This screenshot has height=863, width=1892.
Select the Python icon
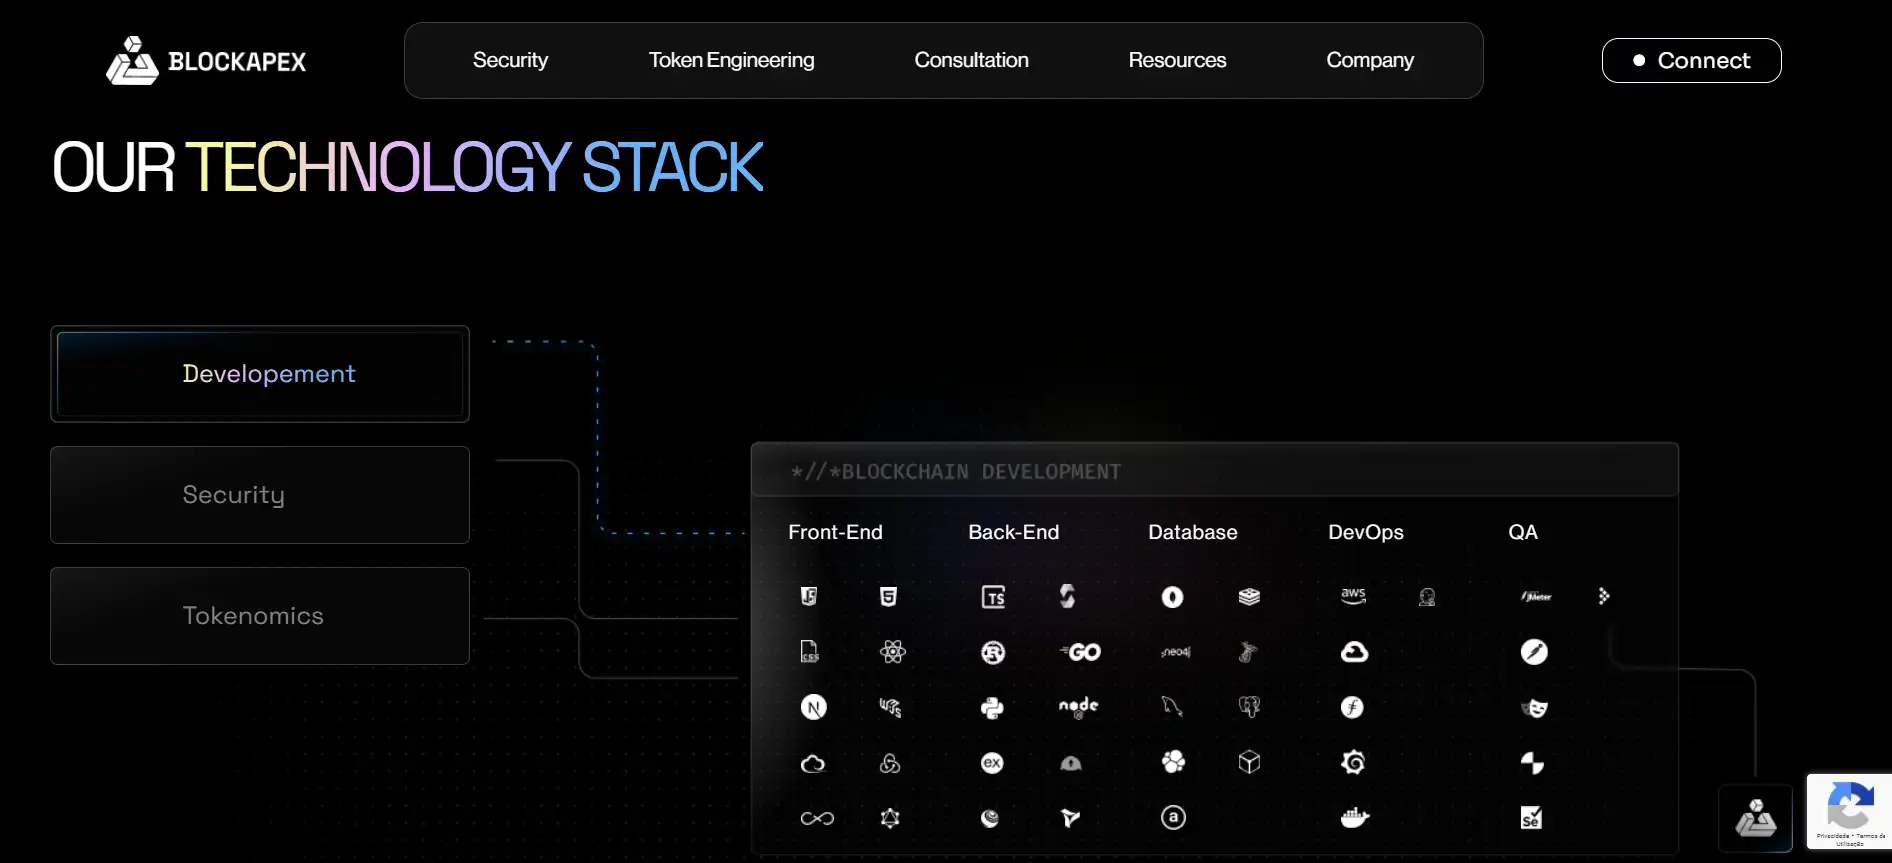[x=992, y=708]
